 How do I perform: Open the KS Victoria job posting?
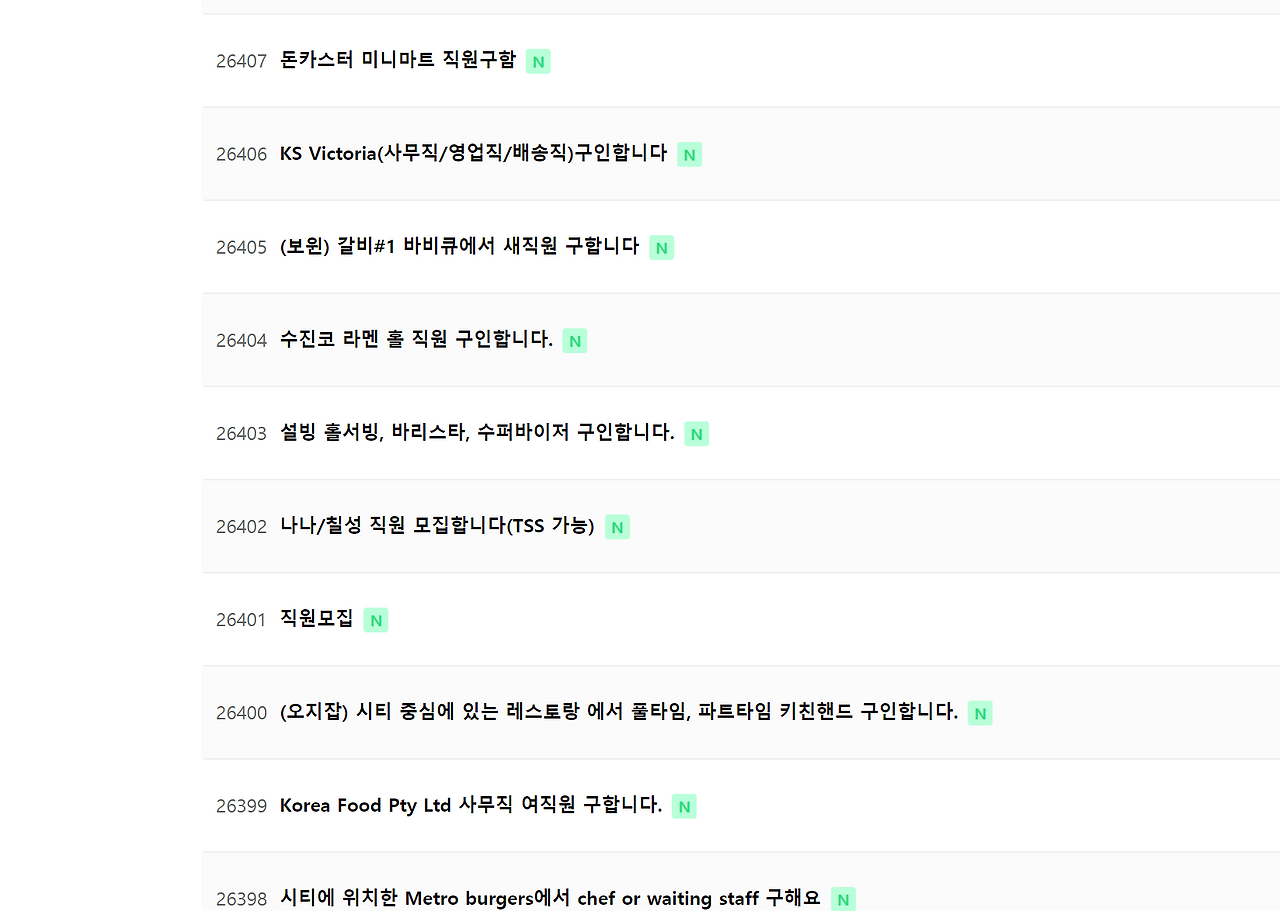(472, 153)
